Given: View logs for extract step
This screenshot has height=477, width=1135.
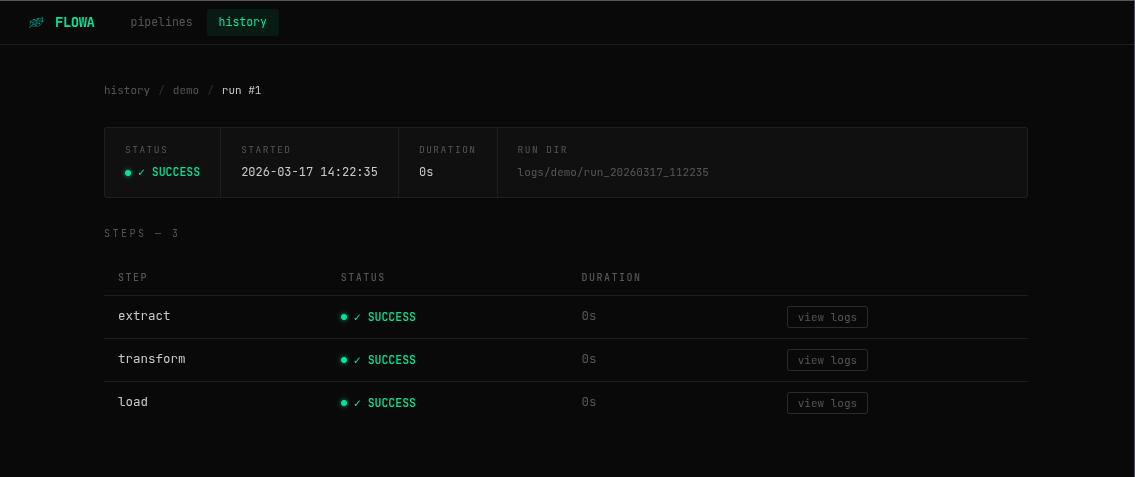Looking at the screenshot, I should coord(827,317).
